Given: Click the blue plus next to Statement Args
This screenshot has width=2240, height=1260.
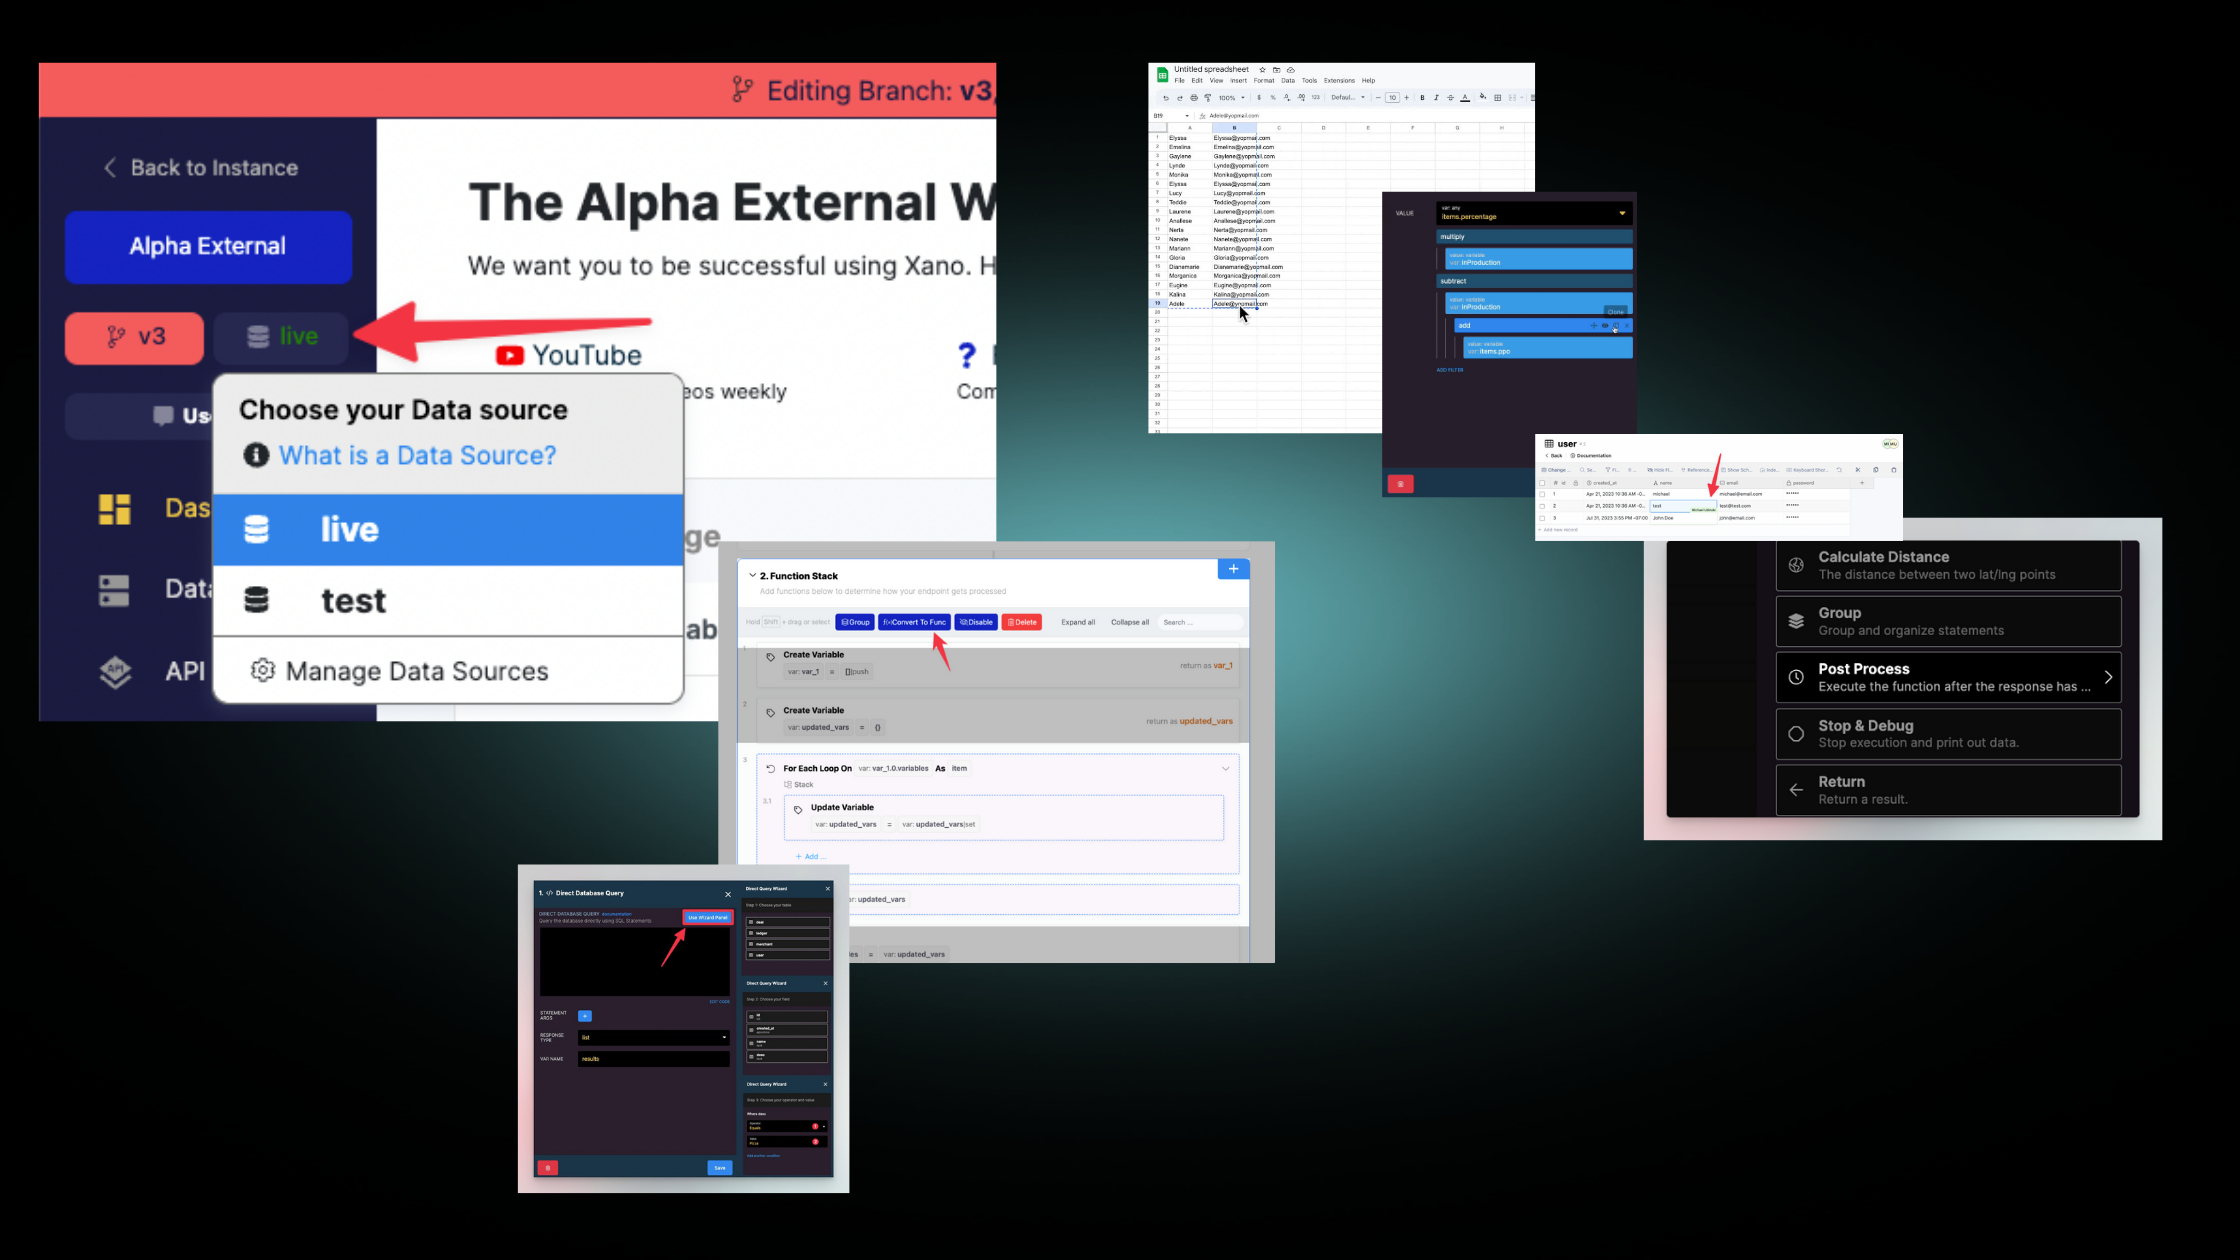Looking at the screenshot, I should click(585, 1016).
